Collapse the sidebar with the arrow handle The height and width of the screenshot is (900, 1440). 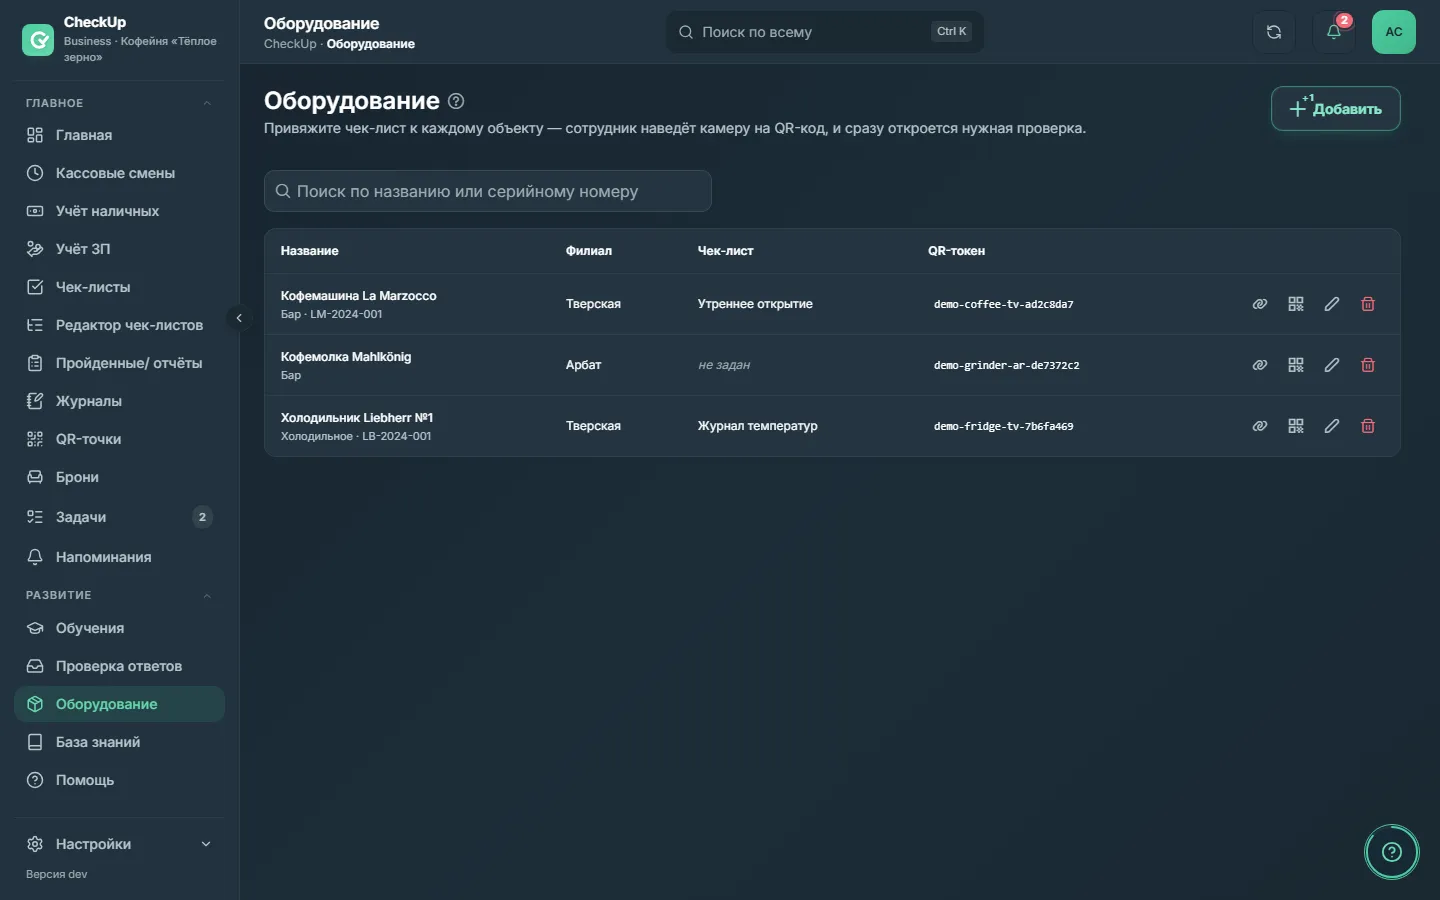pos(239,318)
